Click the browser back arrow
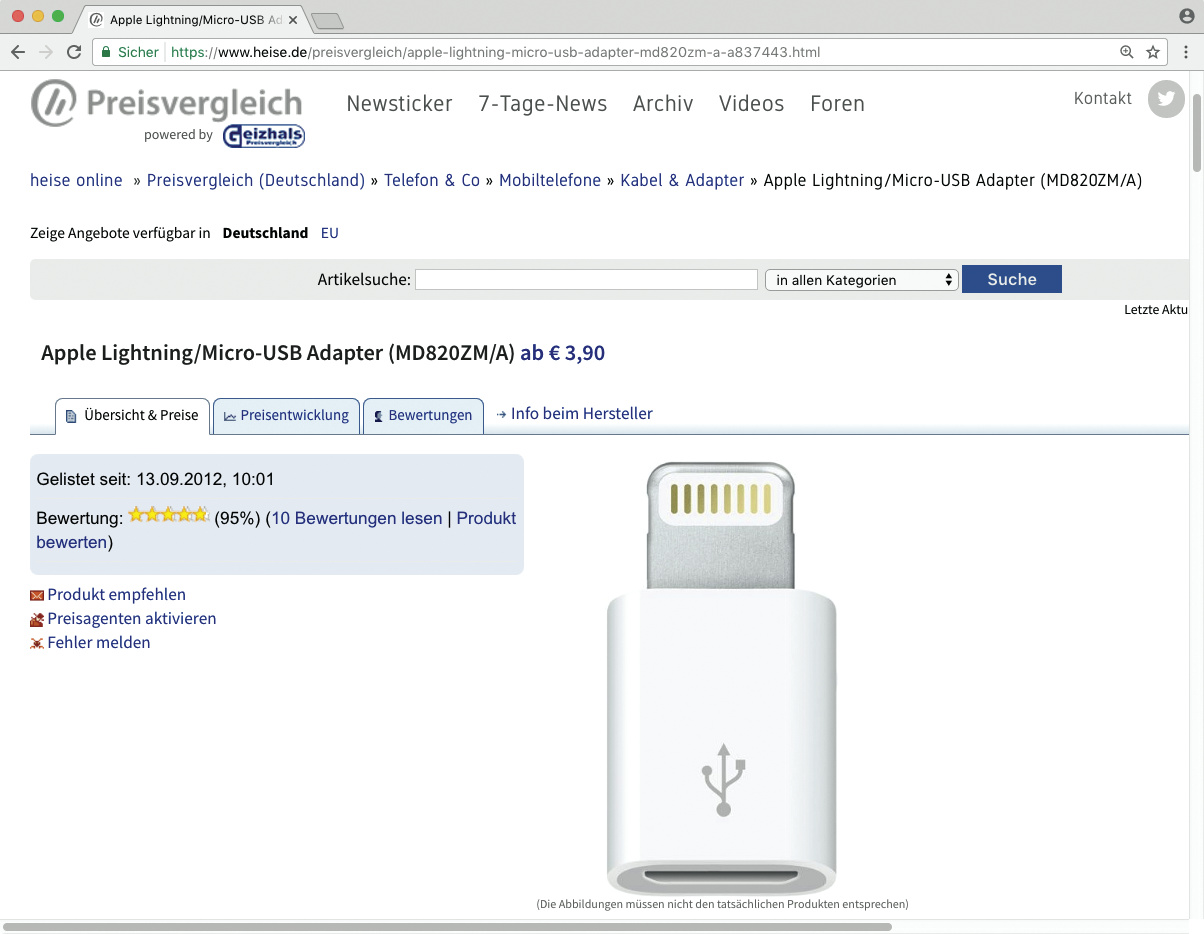1204x934 pixels. 17,52
